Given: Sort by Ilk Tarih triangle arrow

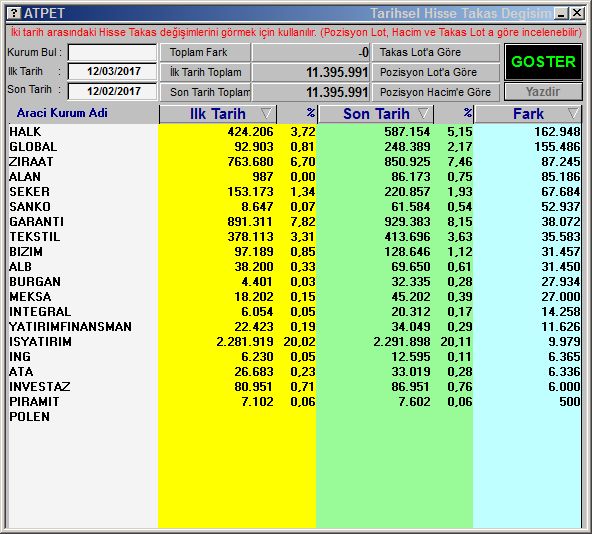Looking at the screenshot, I should pos(266,113).
